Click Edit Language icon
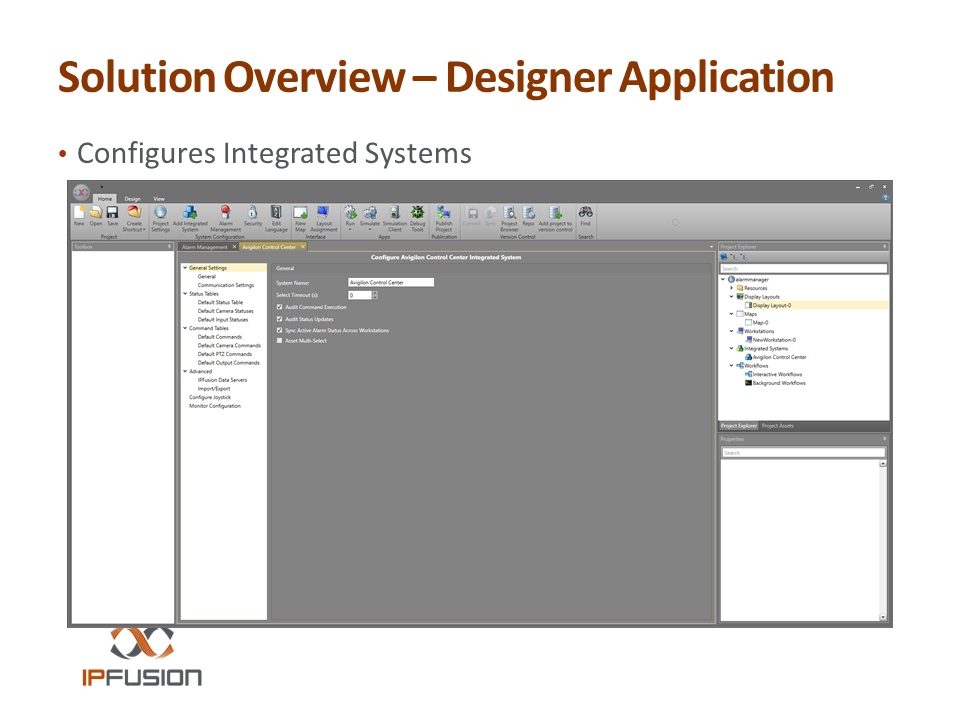This screenshot has width=960, height=720. click(x=276, y=212)
